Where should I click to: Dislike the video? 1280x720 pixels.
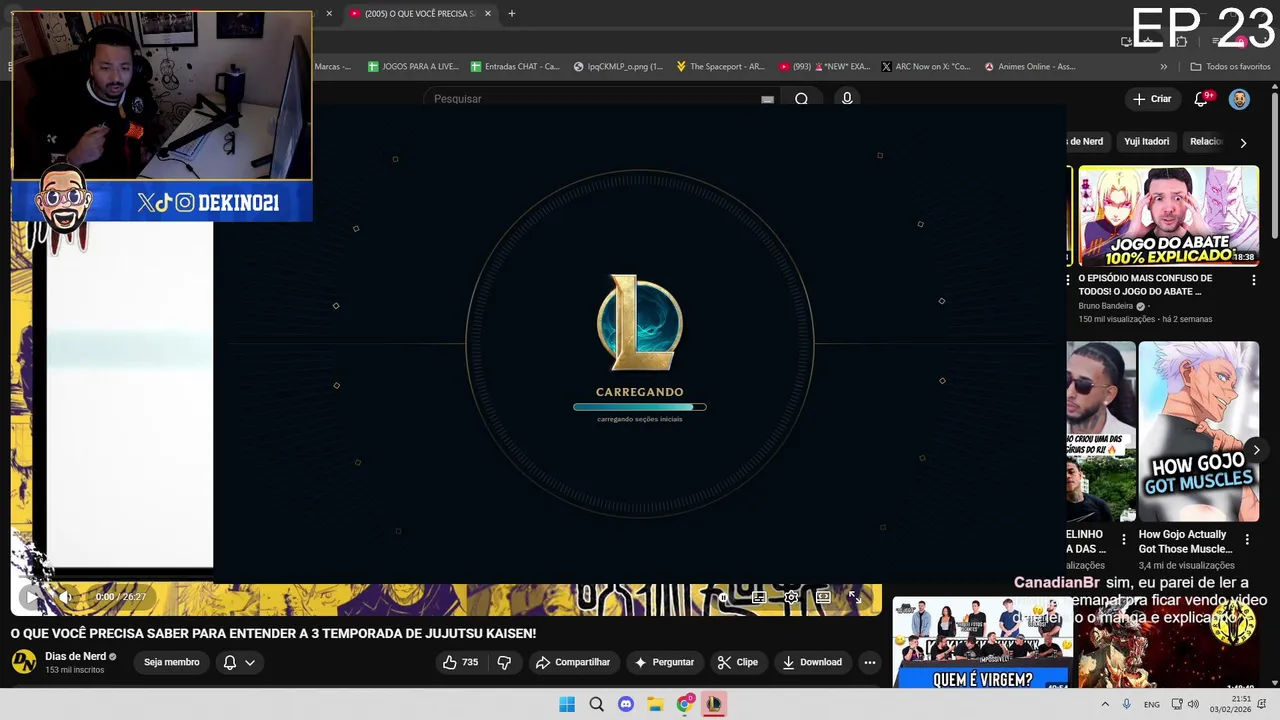pyautogui.click(x=504, y=662)
